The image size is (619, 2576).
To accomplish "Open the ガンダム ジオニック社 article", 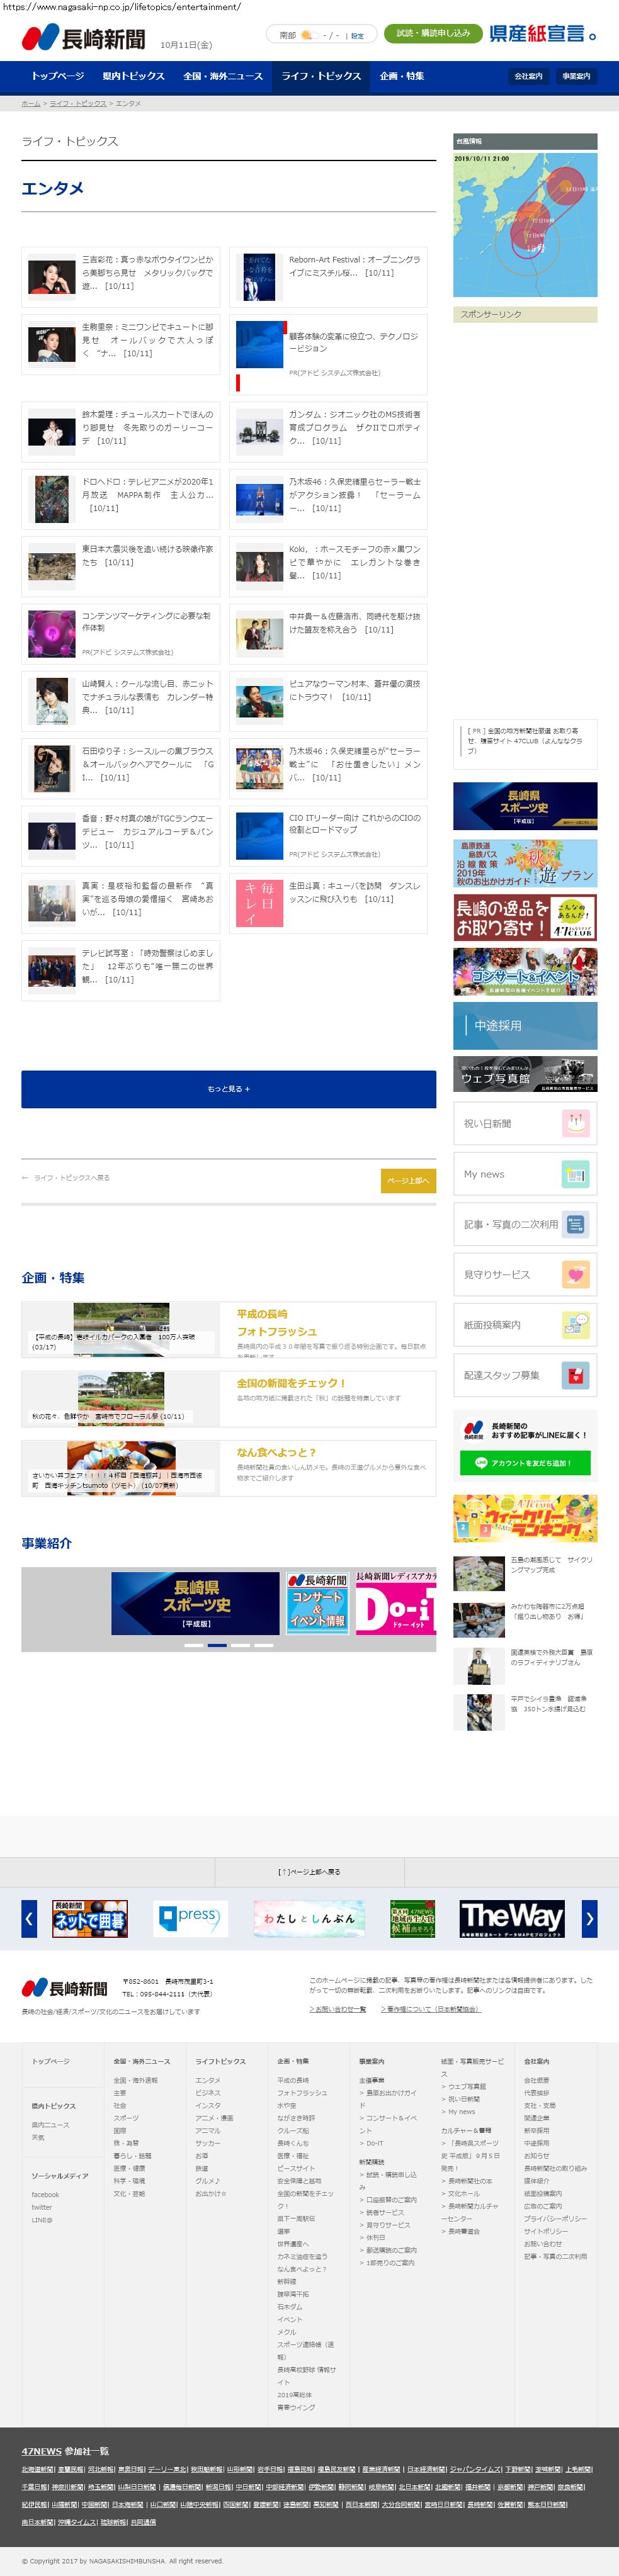I will [328, 431].
